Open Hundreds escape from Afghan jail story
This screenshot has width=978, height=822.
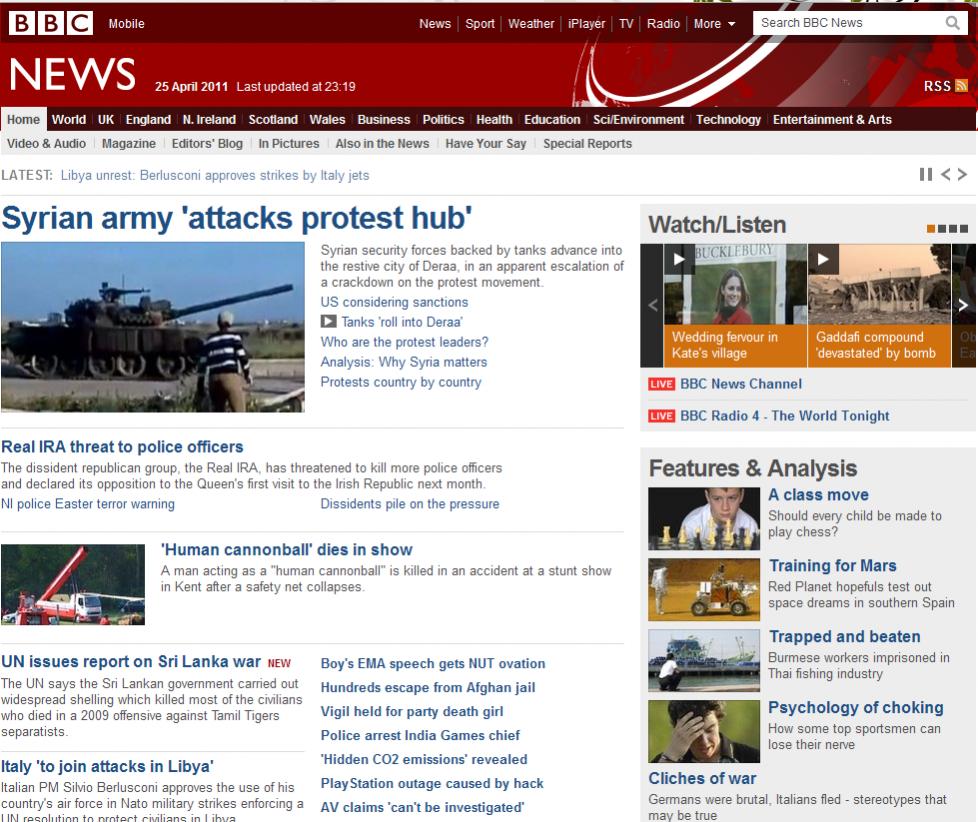pyautogui.click(x=428, y=687)
